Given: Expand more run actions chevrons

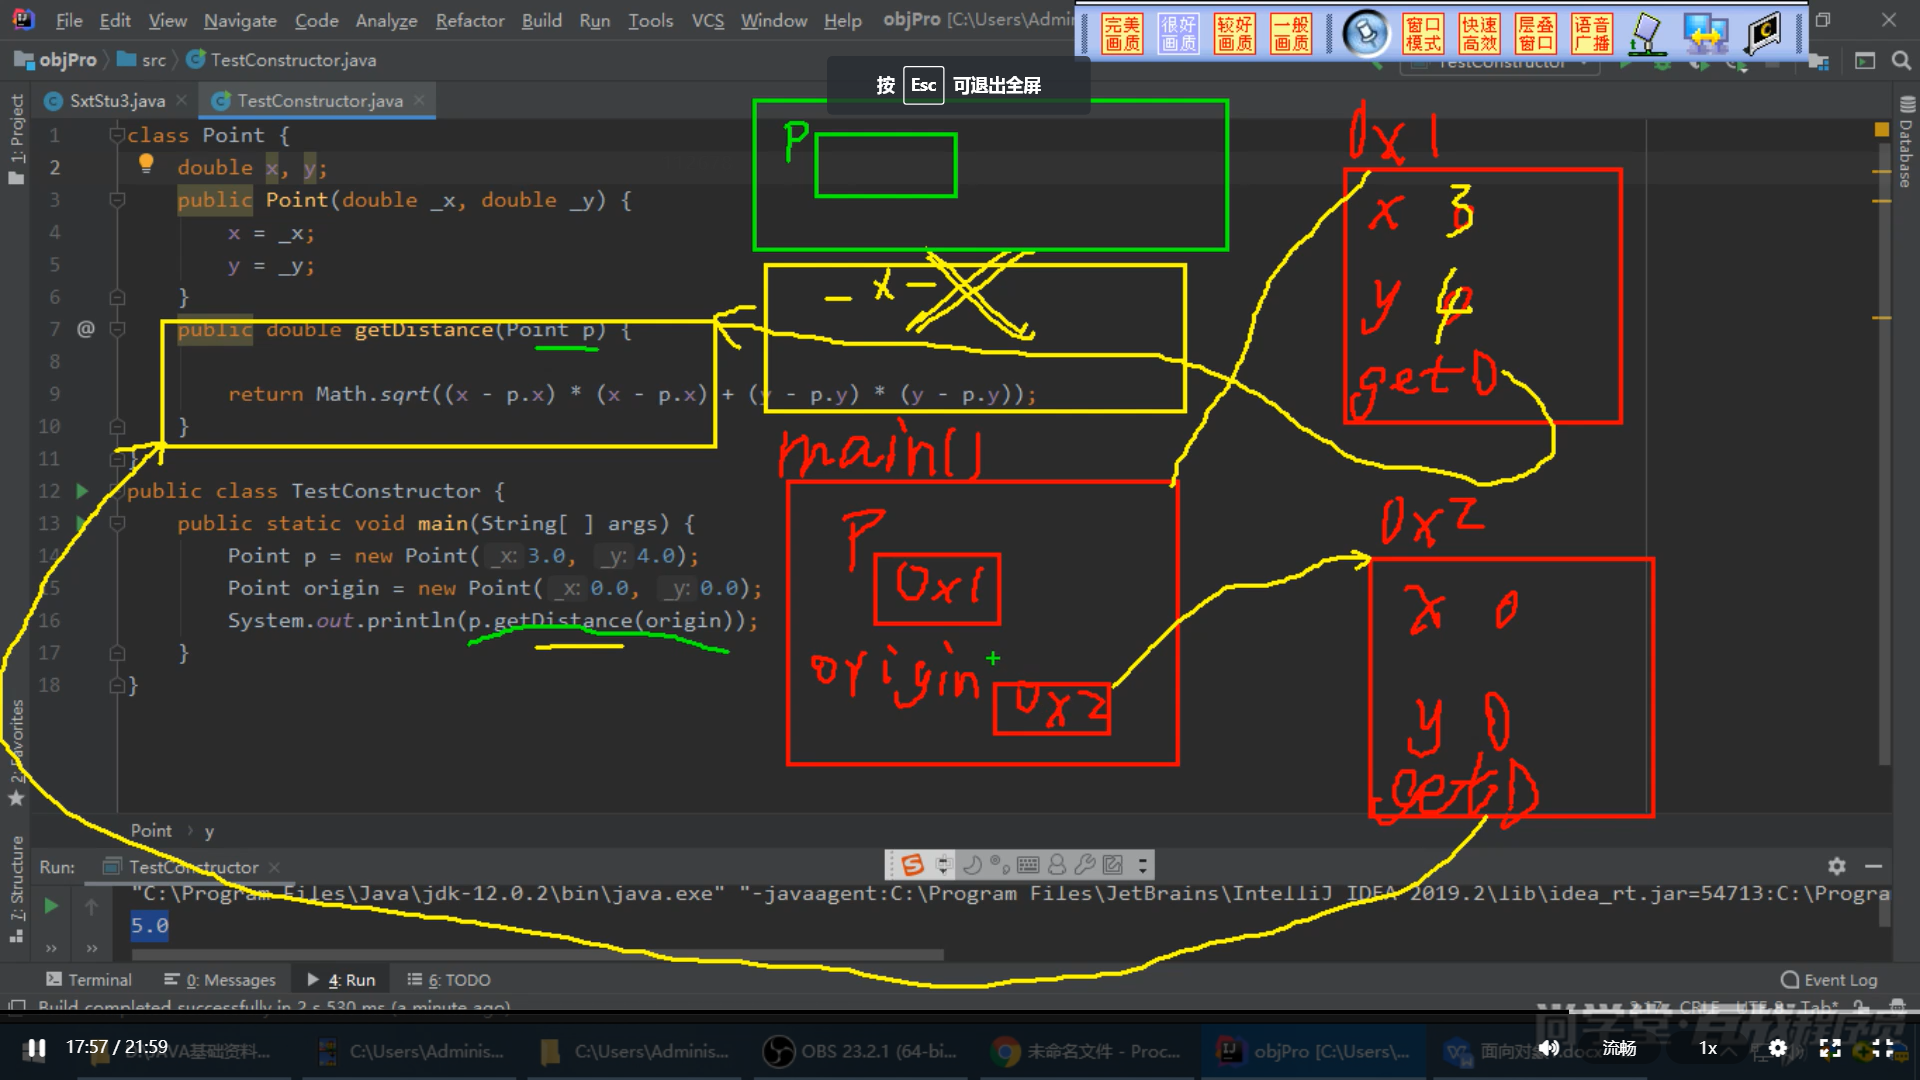Looking at the screenshot, I should [51, 948].
